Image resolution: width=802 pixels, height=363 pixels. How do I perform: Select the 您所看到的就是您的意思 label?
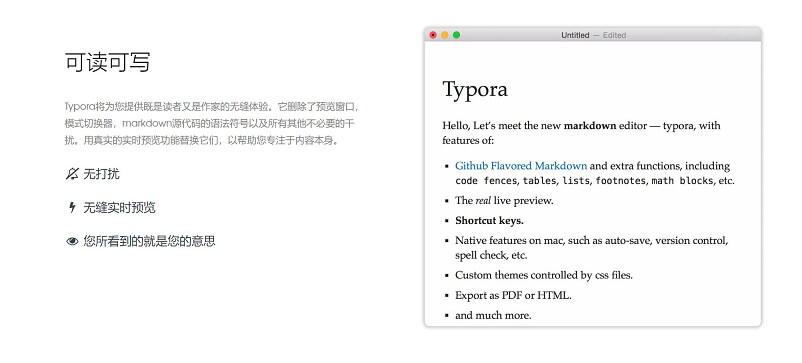(x=149, y=241)
